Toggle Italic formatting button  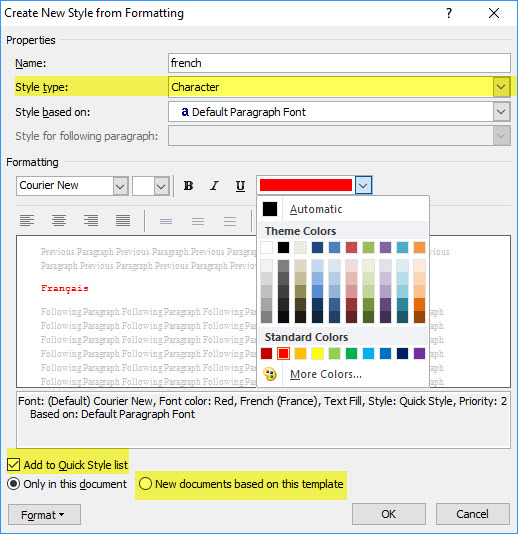214,186
